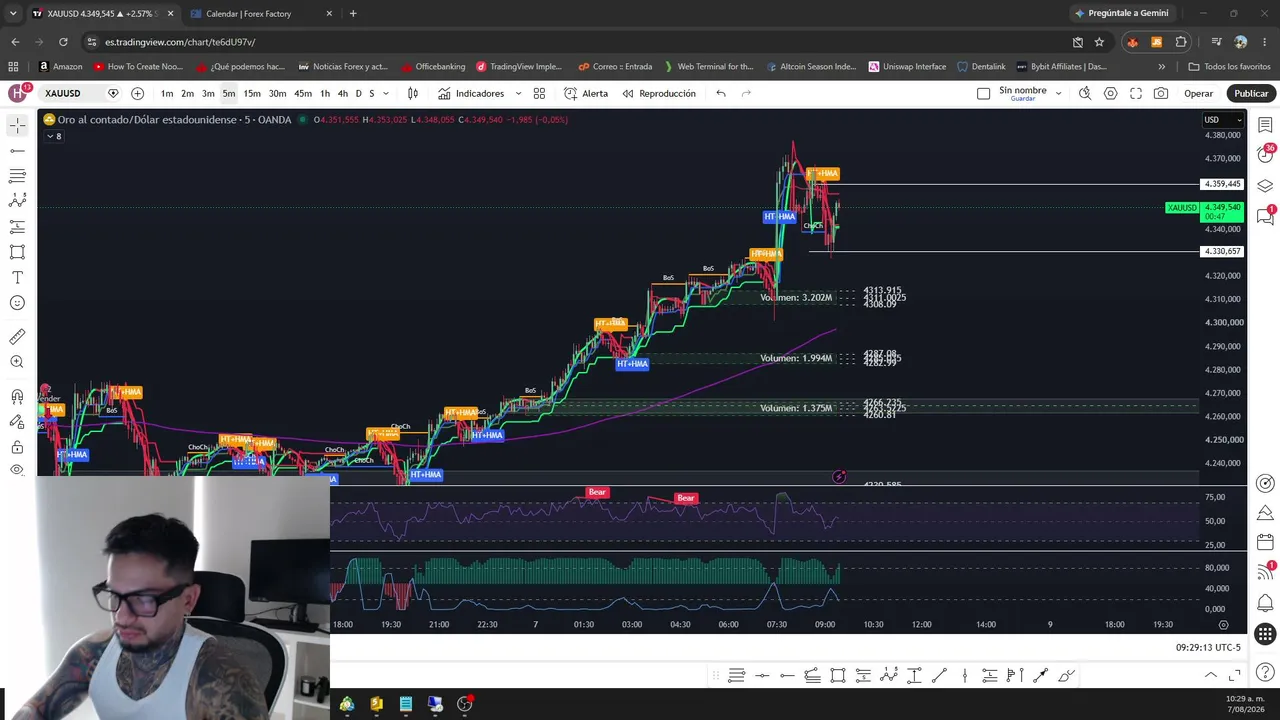Viewport: 1280px width, 720px height.
Task: Toggle the layout select square
Action: pos(983,93)
